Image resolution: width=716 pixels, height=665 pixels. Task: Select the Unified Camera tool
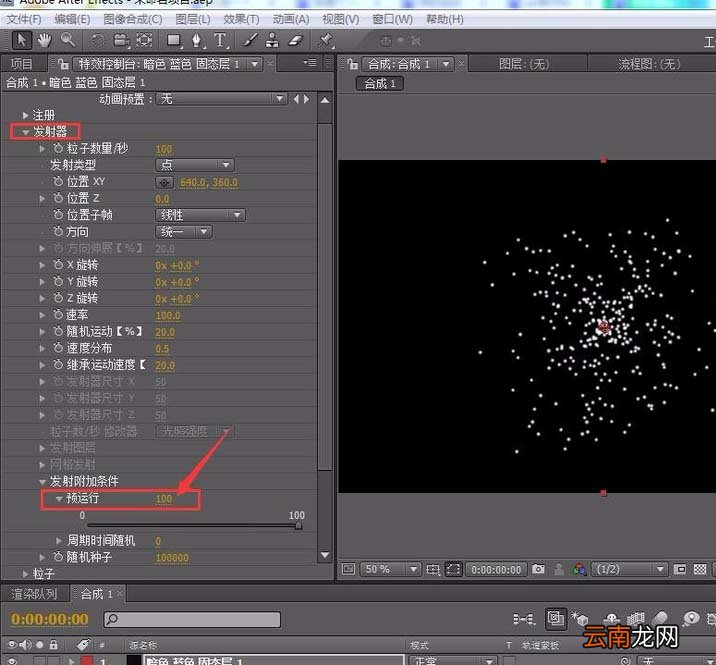coord(121,41)
